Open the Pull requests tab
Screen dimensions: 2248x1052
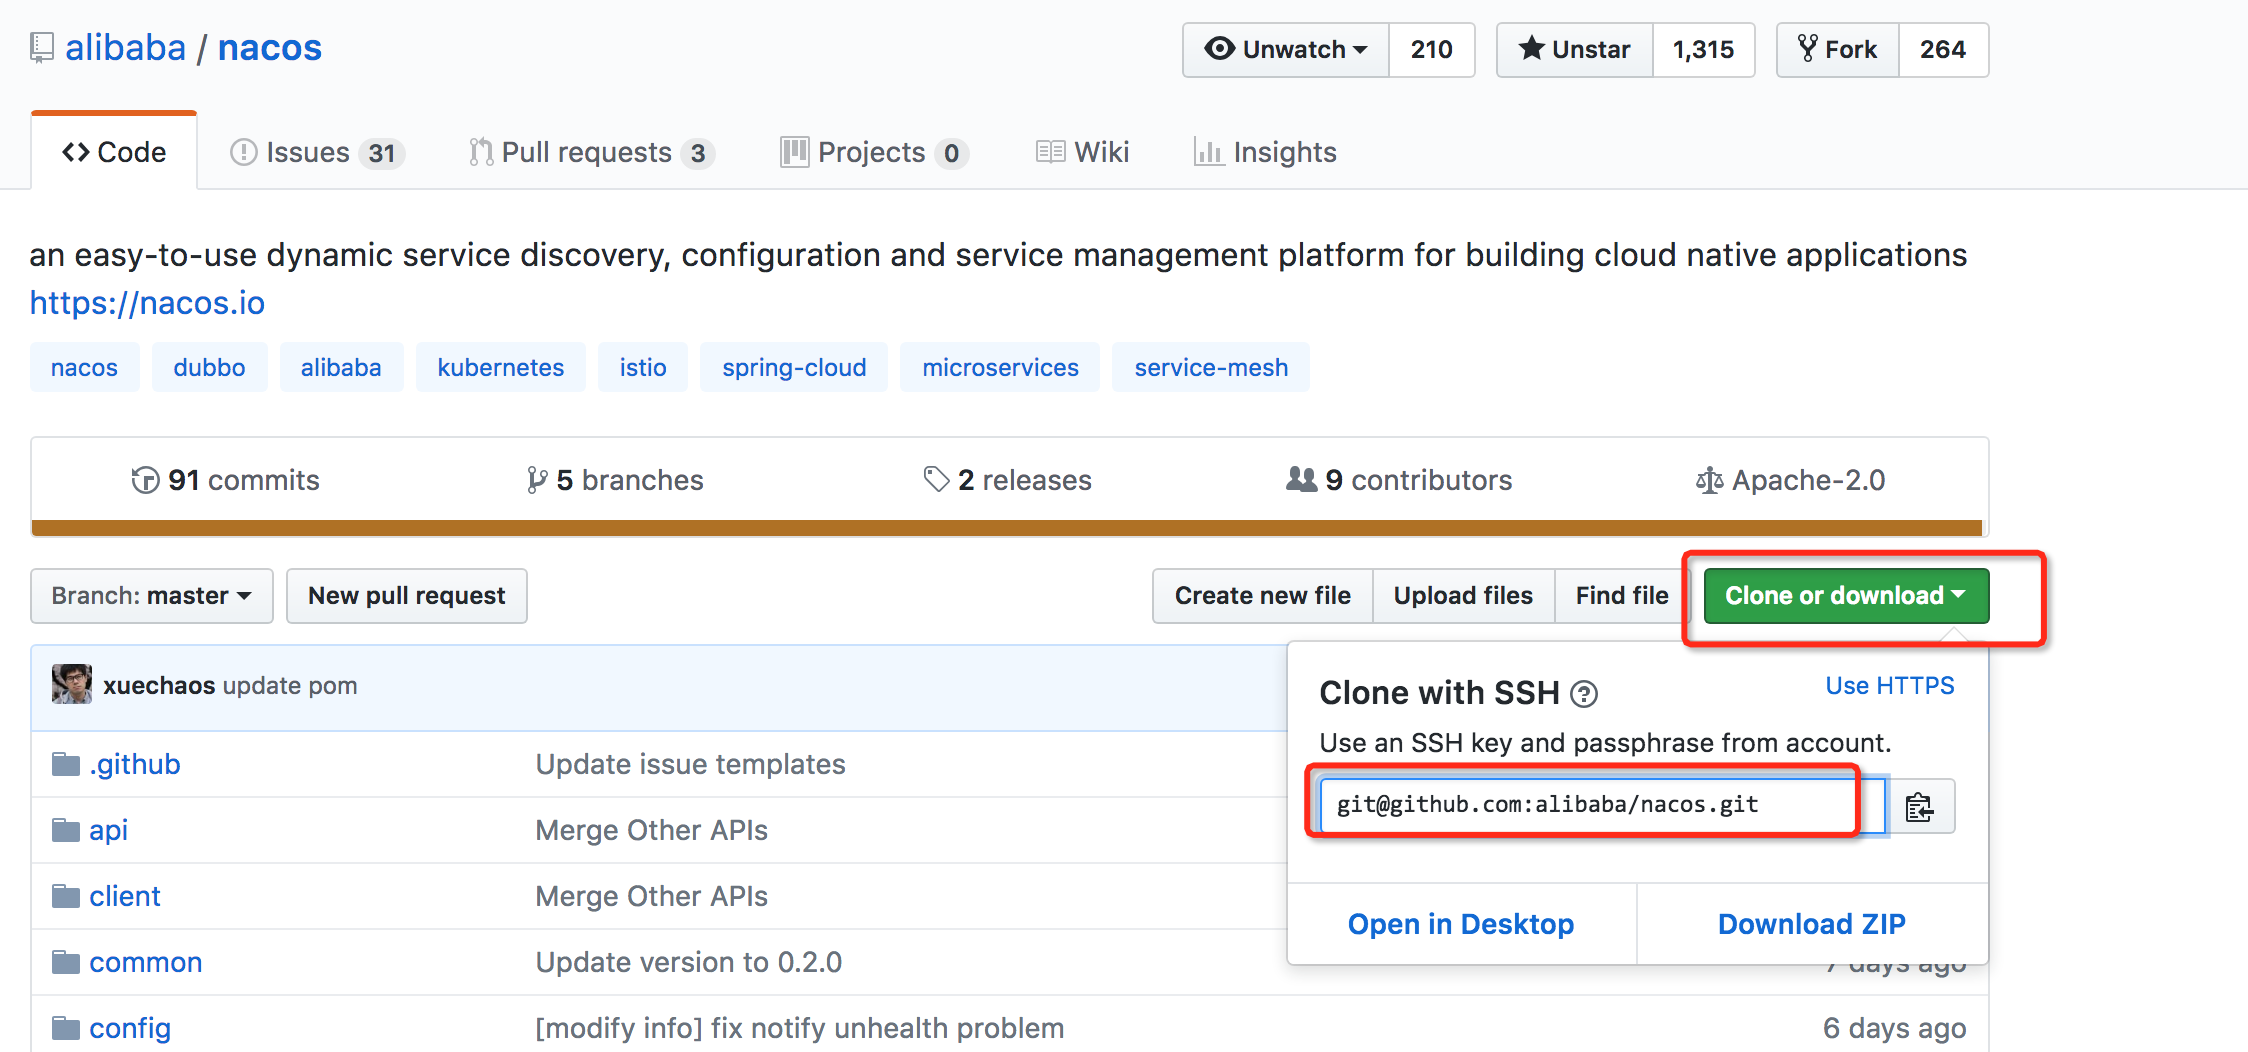591,152
